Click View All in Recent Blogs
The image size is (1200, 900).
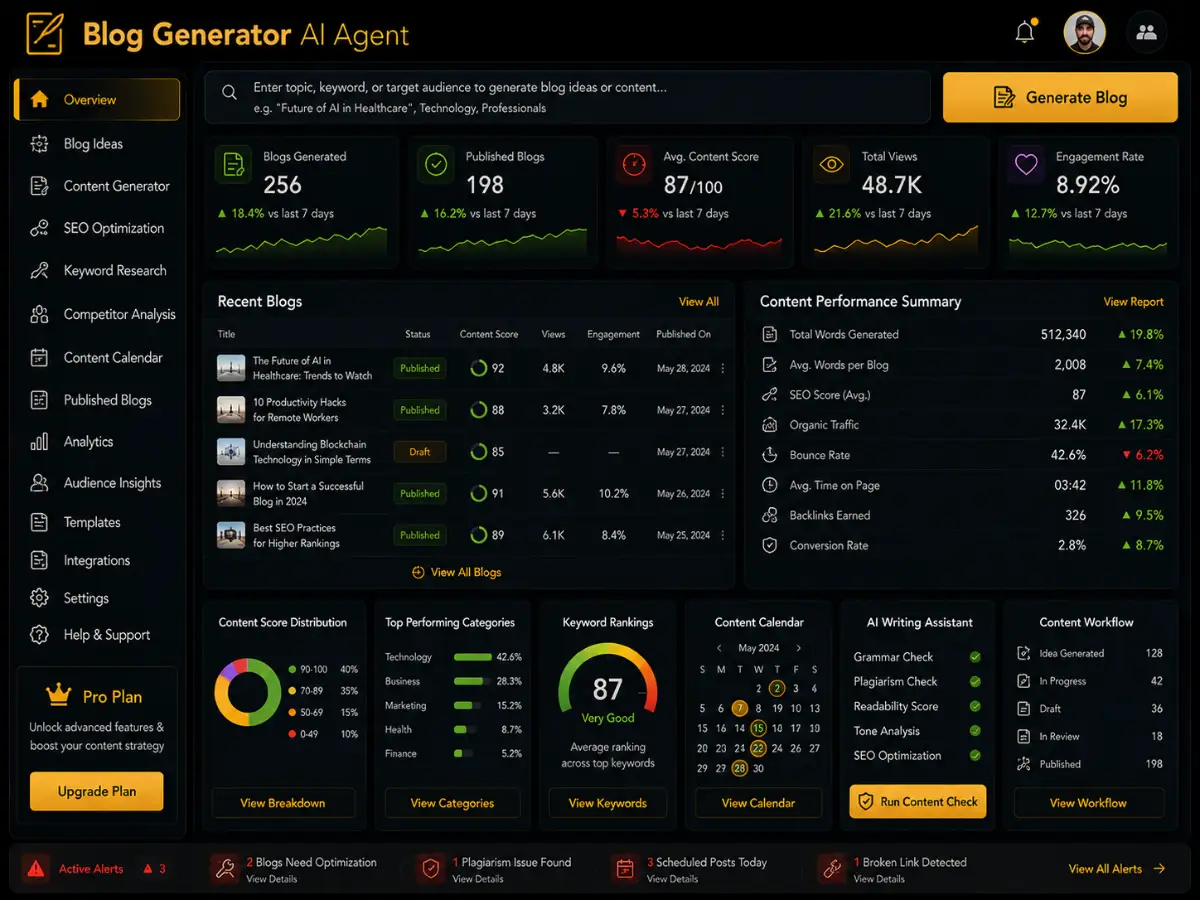click(x=698, y=301)
